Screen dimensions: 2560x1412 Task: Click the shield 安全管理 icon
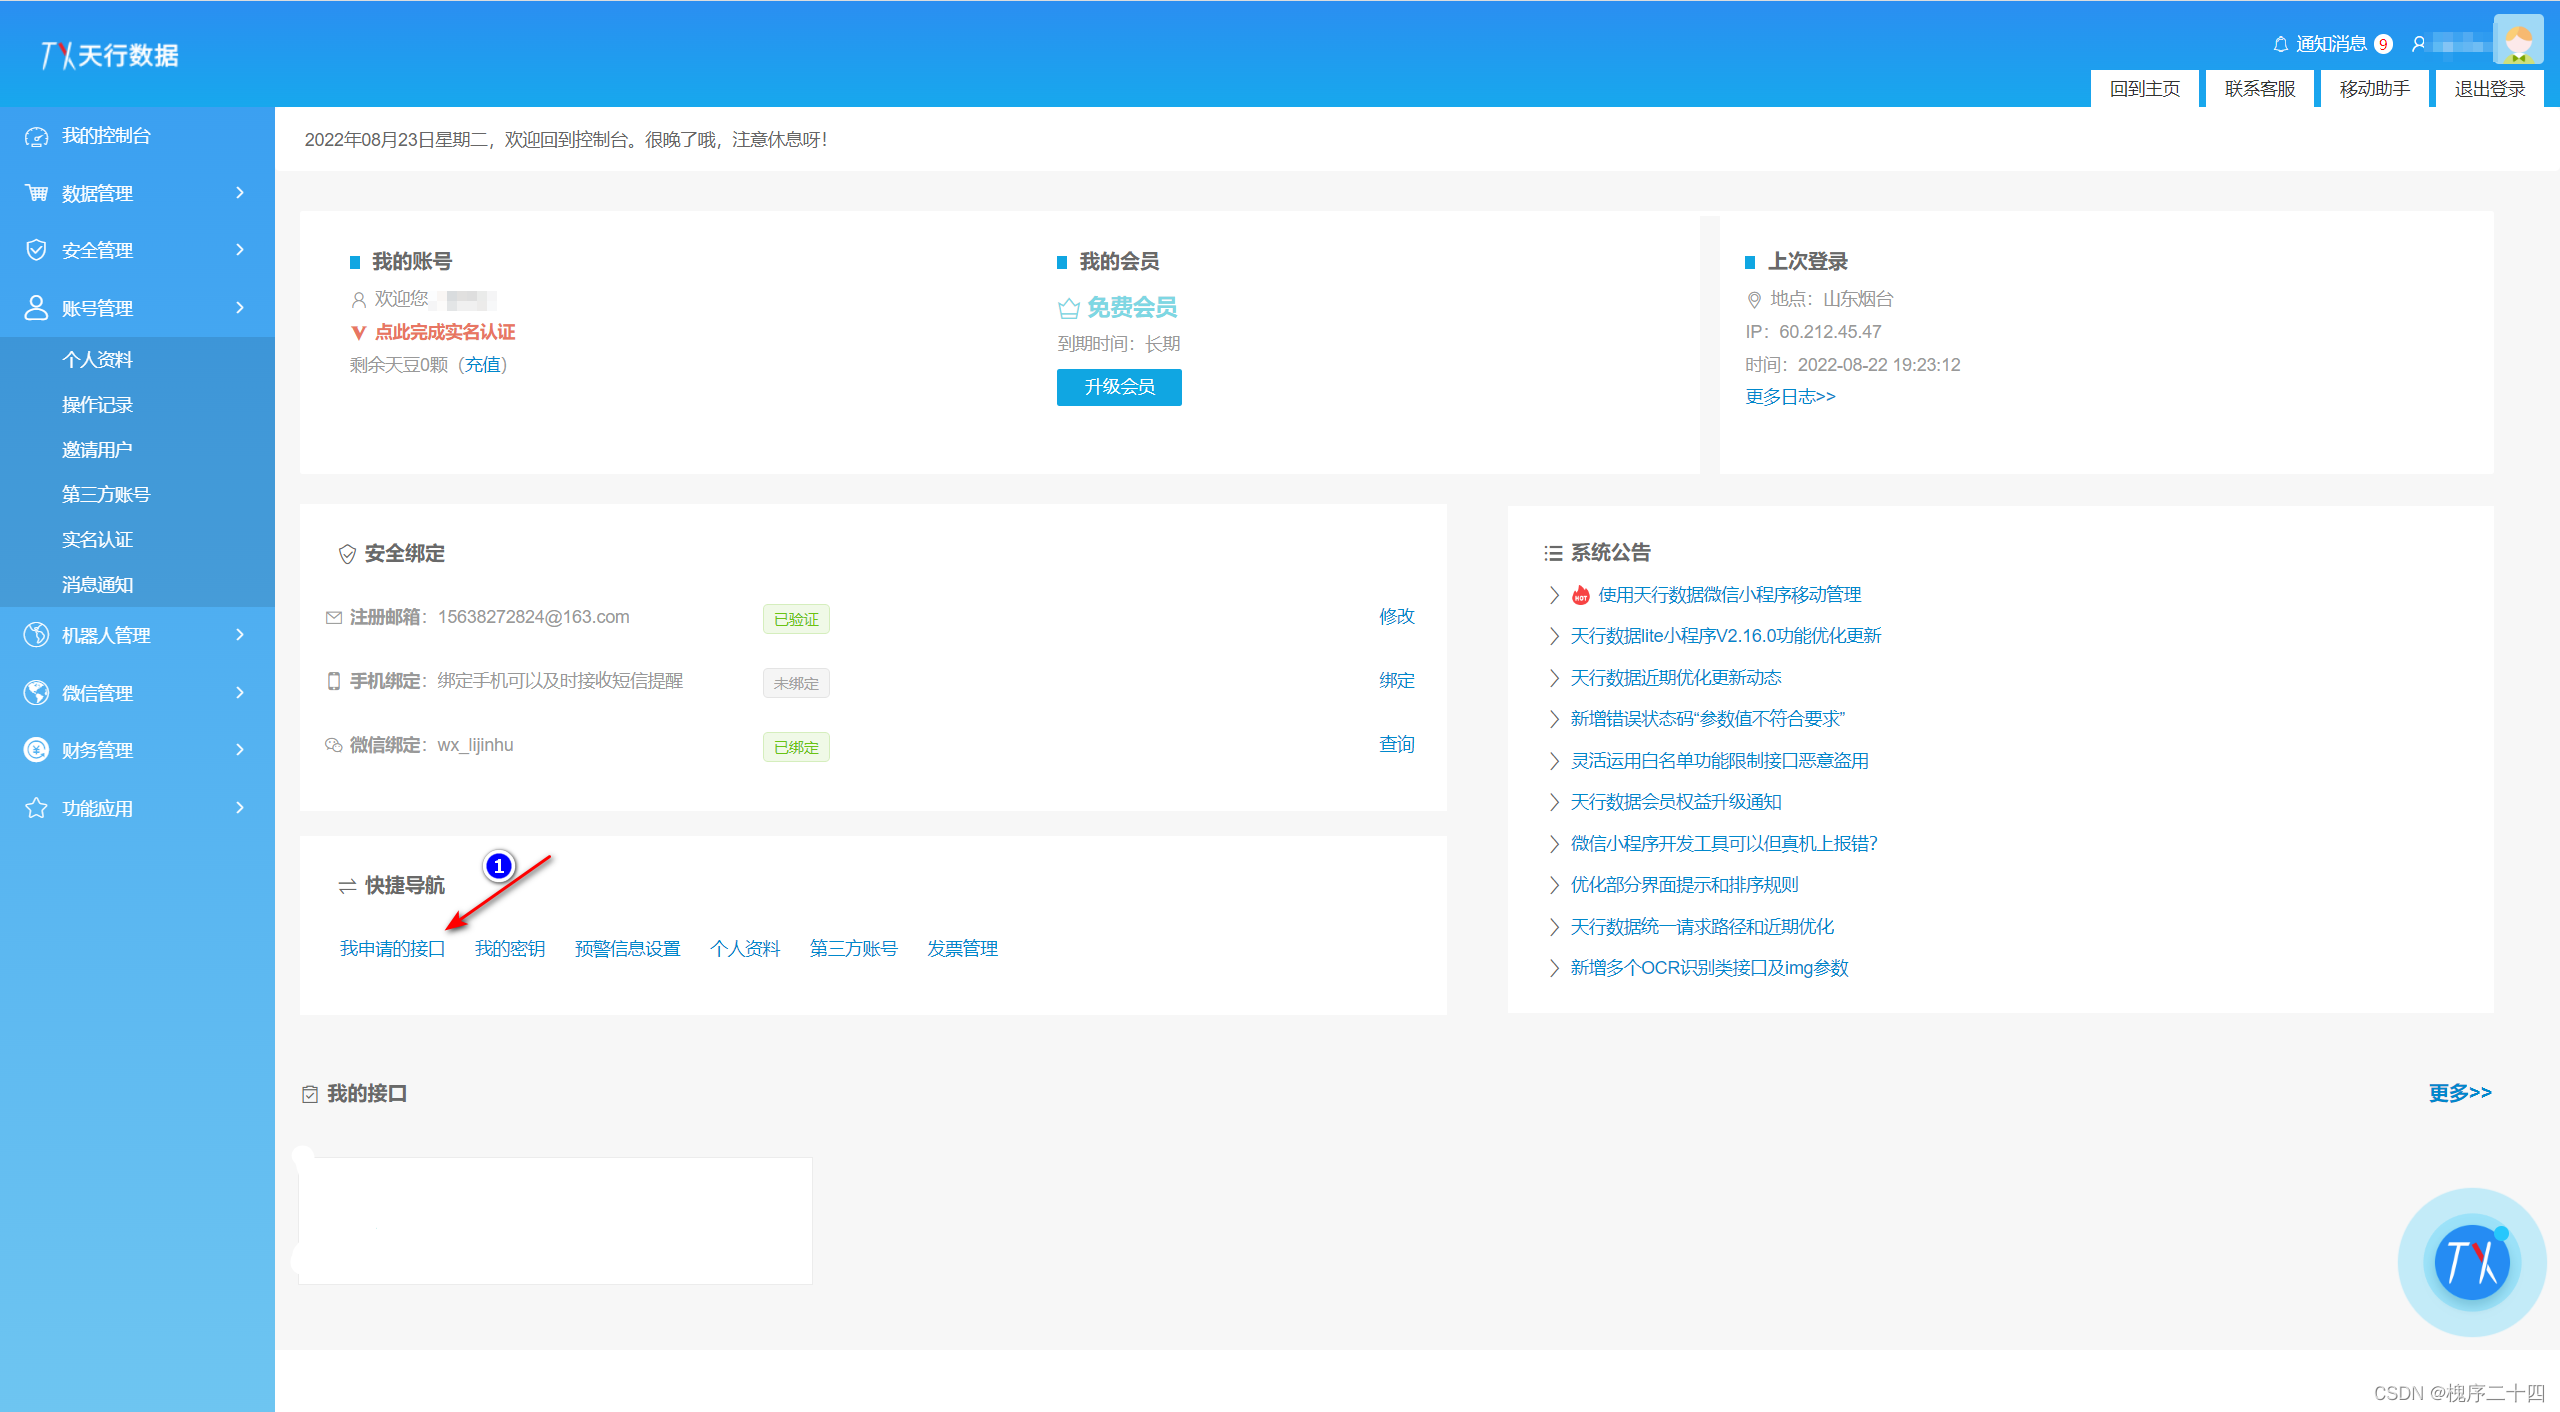click(x=36, y=250)
